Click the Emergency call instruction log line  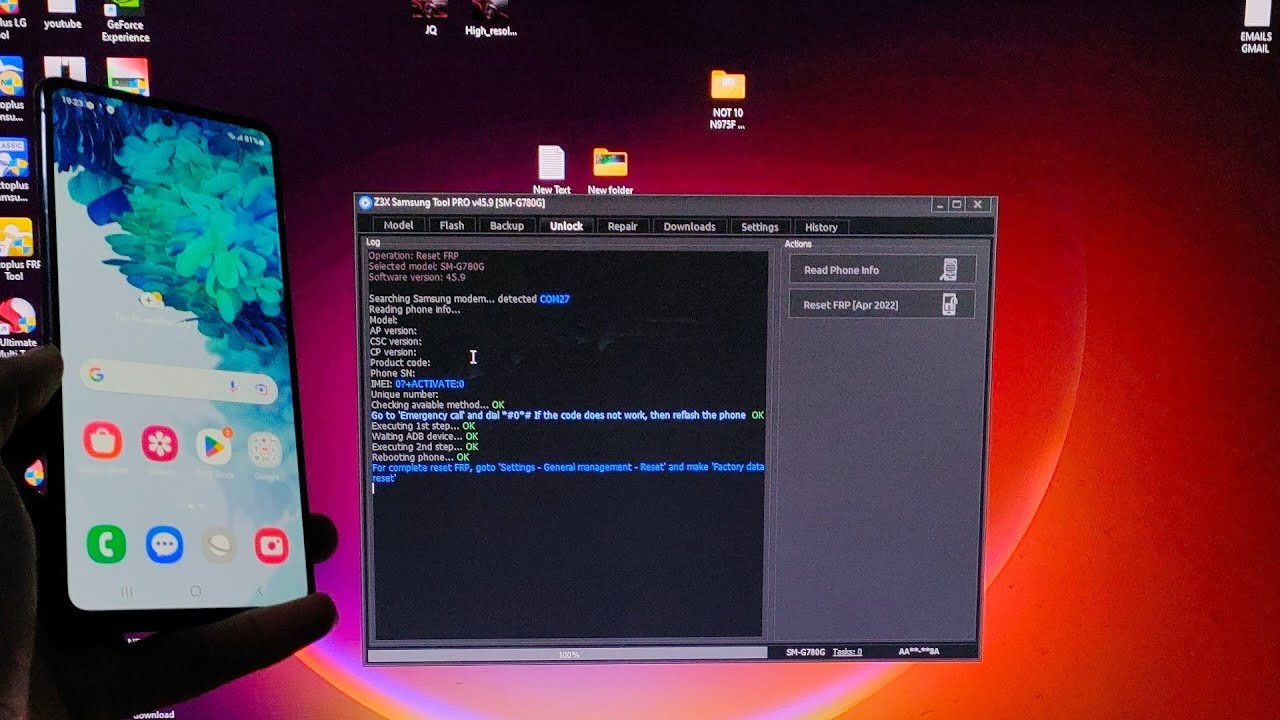coord(567,415)
